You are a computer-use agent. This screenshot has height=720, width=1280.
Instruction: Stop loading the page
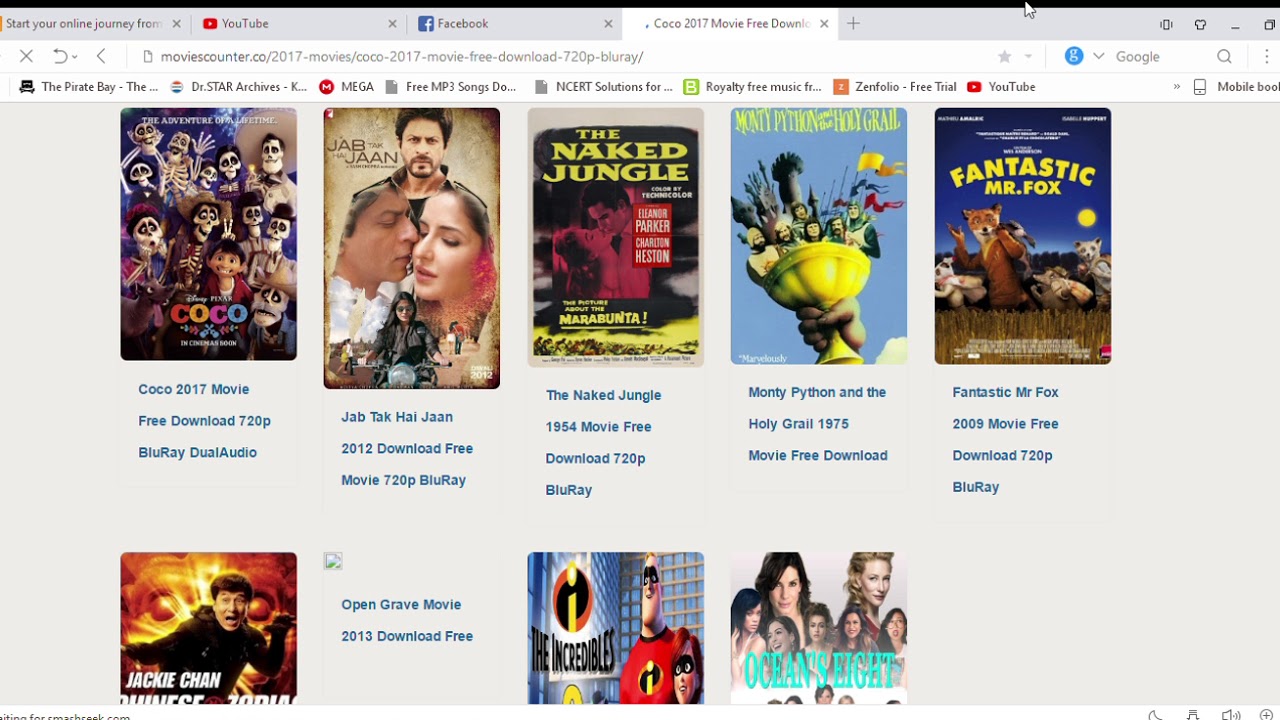(x=27, y=57)
